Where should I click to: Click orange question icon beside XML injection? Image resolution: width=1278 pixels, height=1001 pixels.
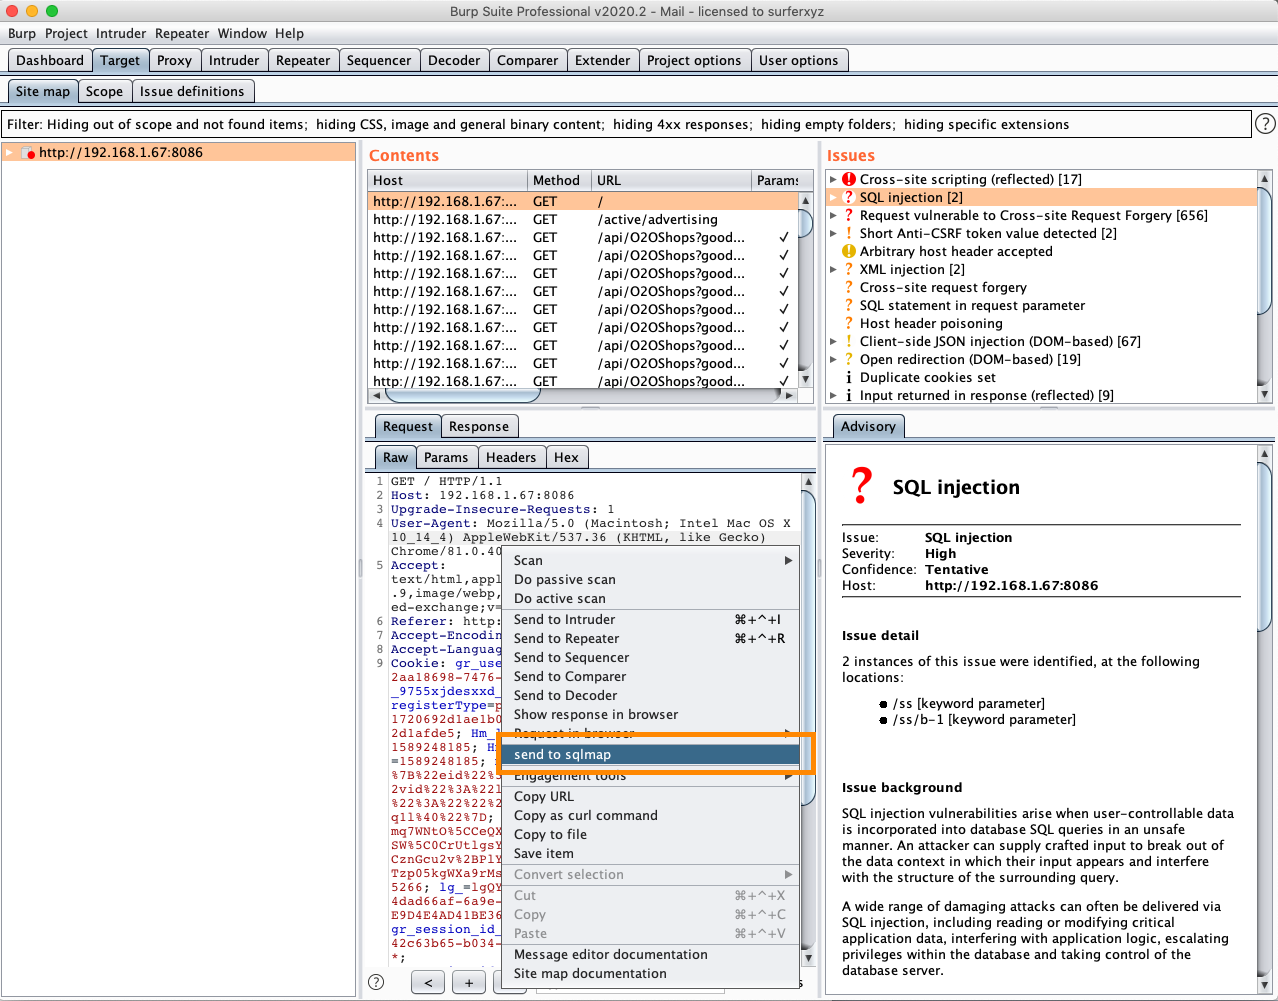click(x=849, y=270)
